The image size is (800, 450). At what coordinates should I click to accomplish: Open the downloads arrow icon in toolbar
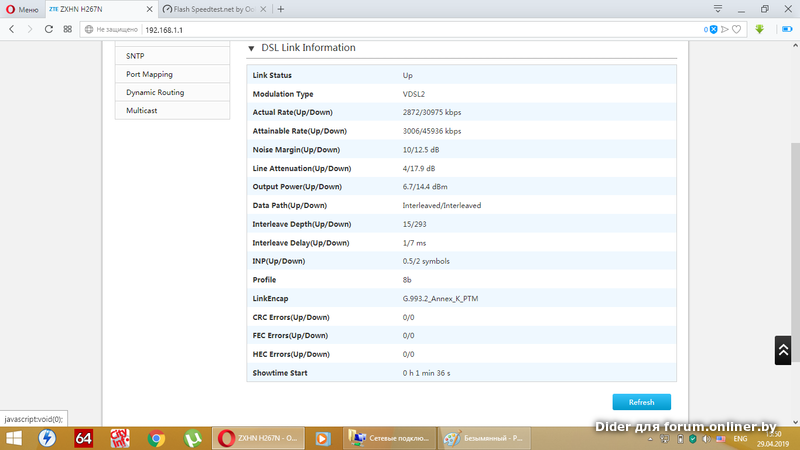(x=760, y=30)
